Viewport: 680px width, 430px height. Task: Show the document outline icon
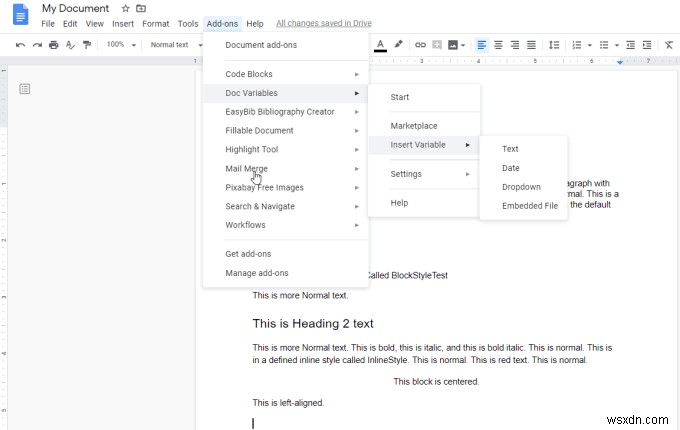[x=25, y=89]
